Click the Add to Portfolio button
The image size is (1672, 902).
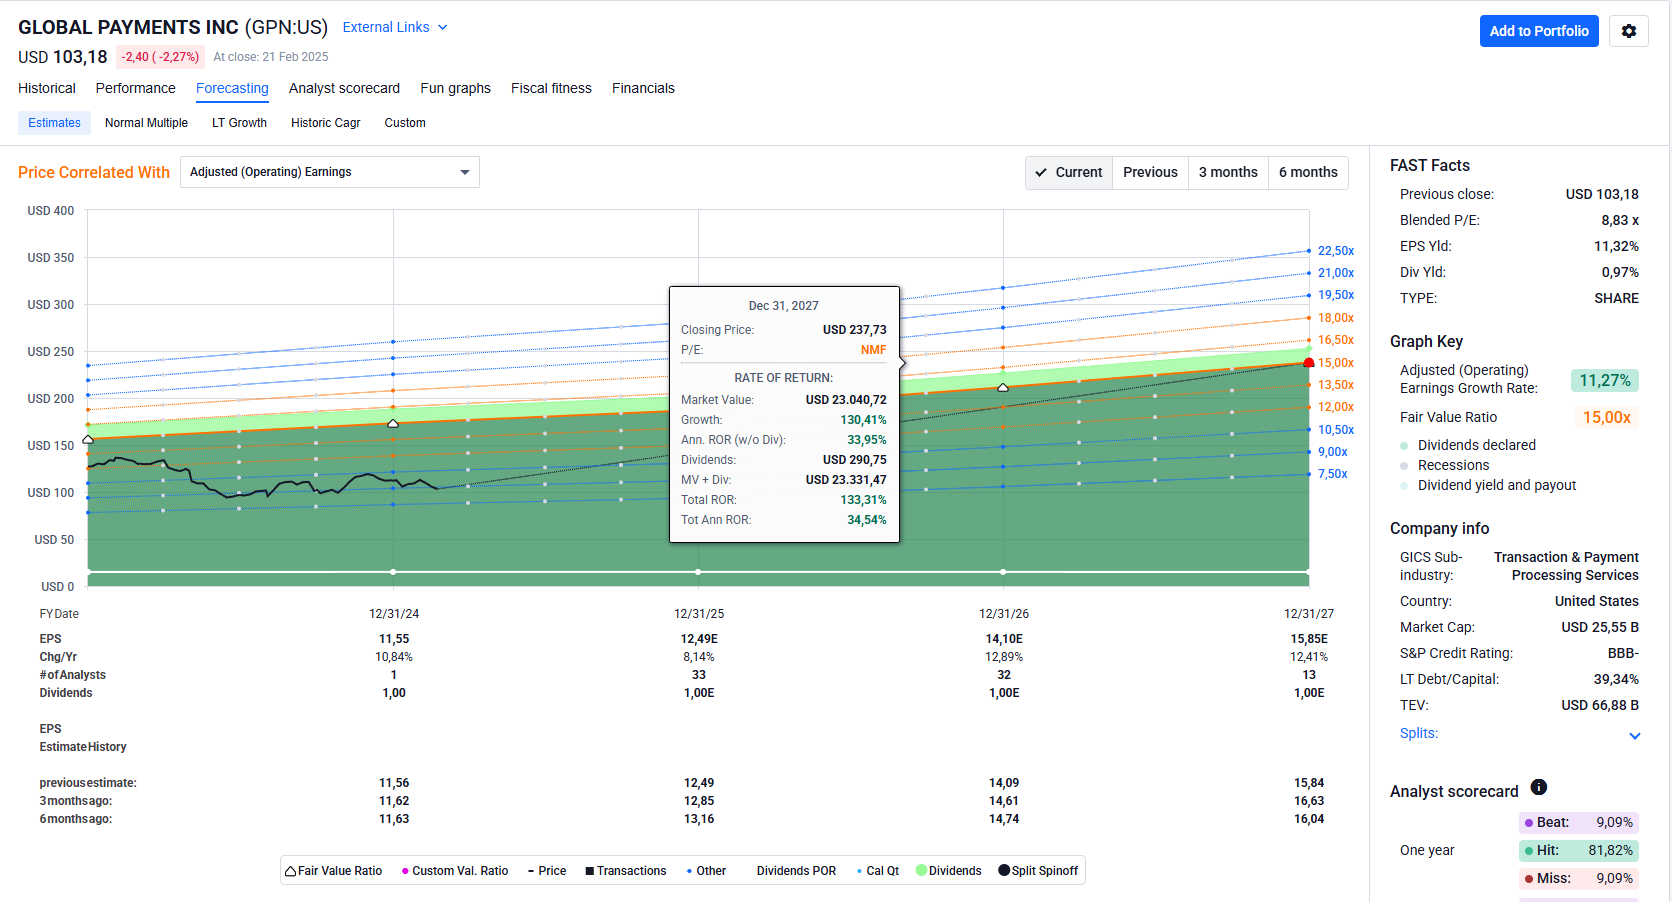coord(1538,31)
